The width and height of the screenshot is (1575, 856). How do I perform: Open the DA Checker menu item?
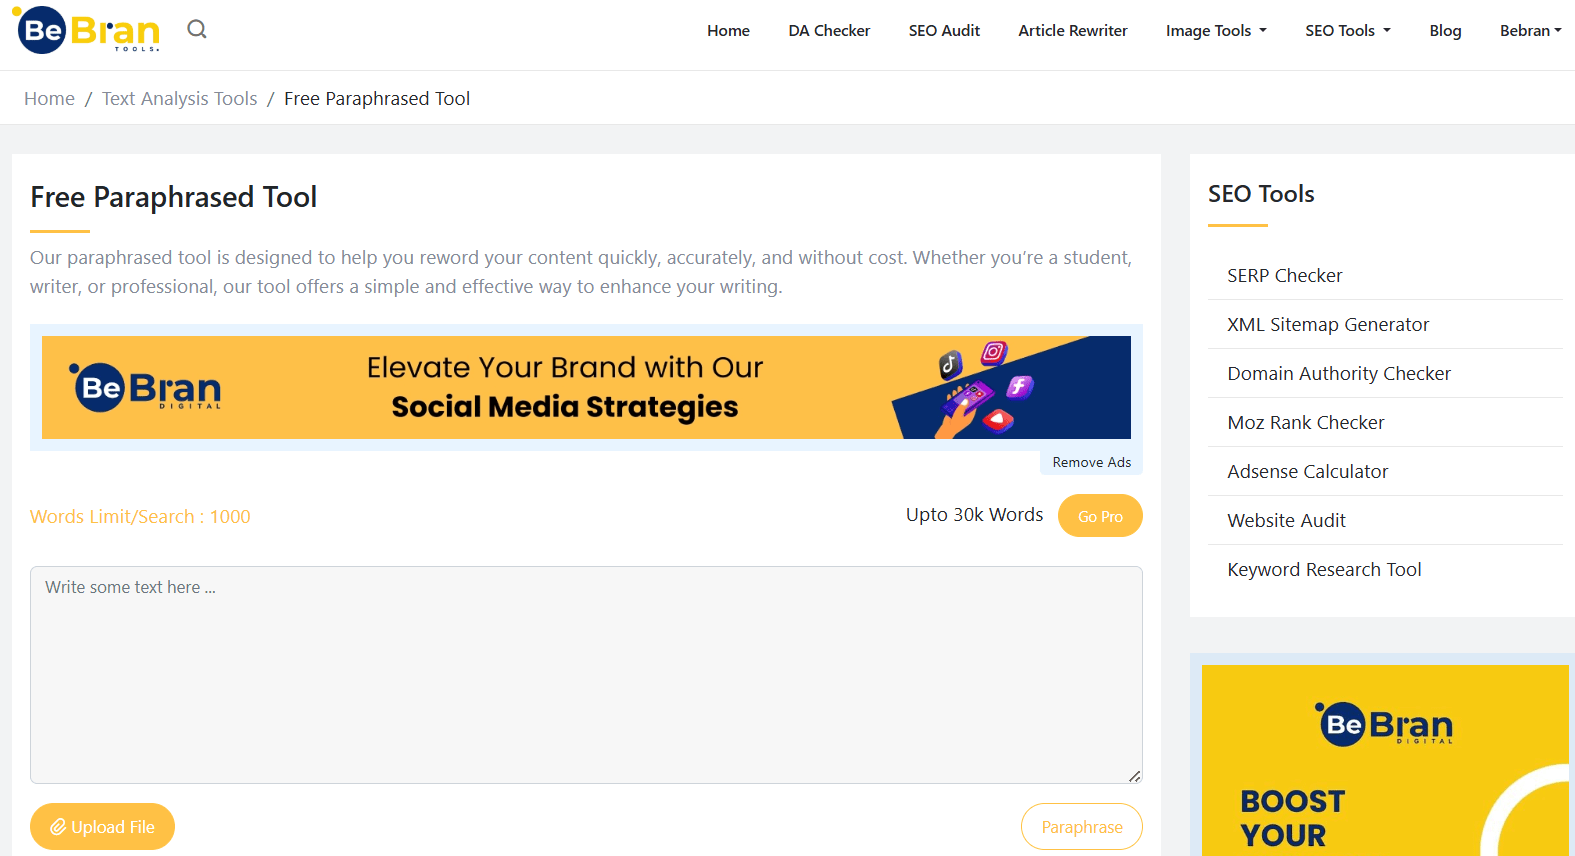829,31
